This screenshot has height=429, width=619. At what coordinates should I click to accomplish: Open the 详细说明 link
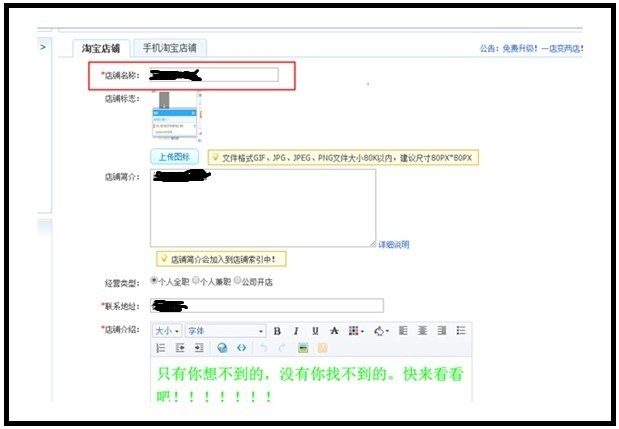pos(394,245)
